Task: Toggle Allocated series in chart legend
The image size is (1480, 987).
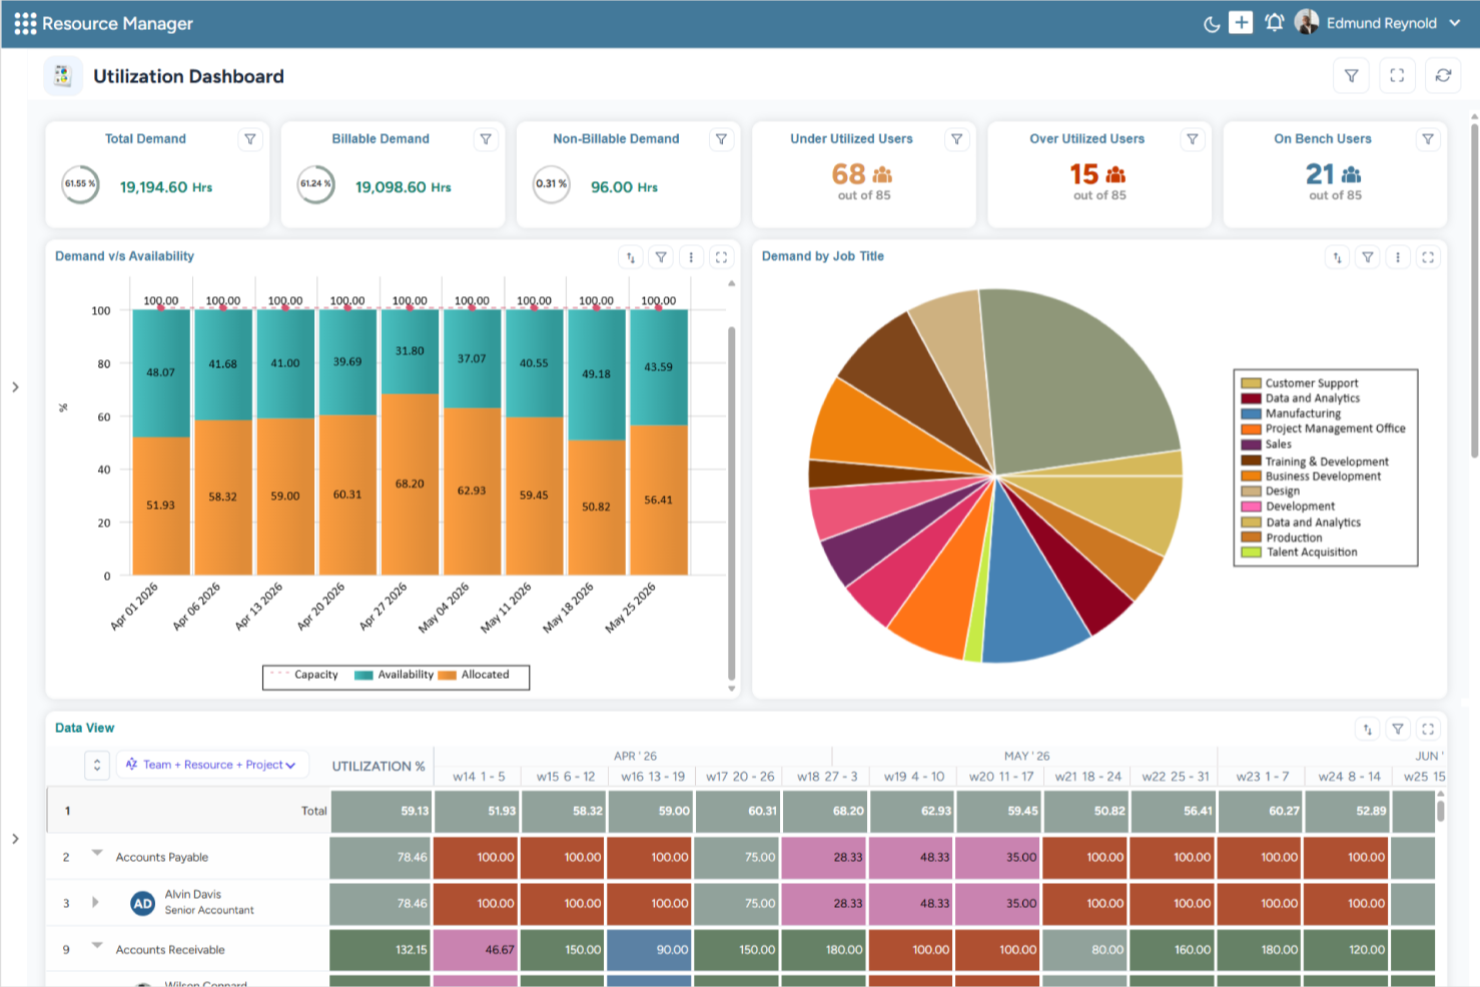Action: point(474,675)
